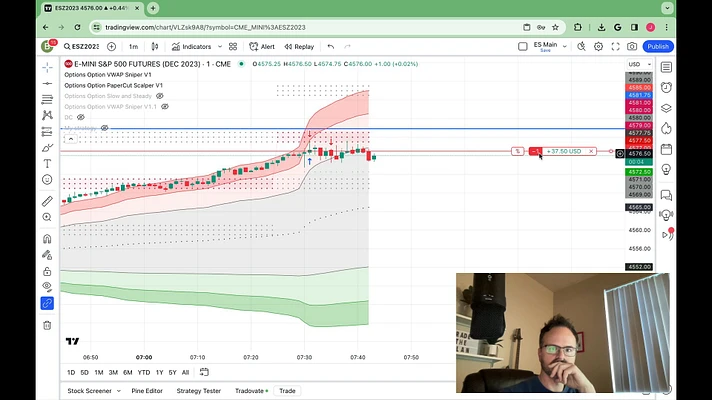
Task: Lock all drawing tools
Action: (x=47, y=272)
